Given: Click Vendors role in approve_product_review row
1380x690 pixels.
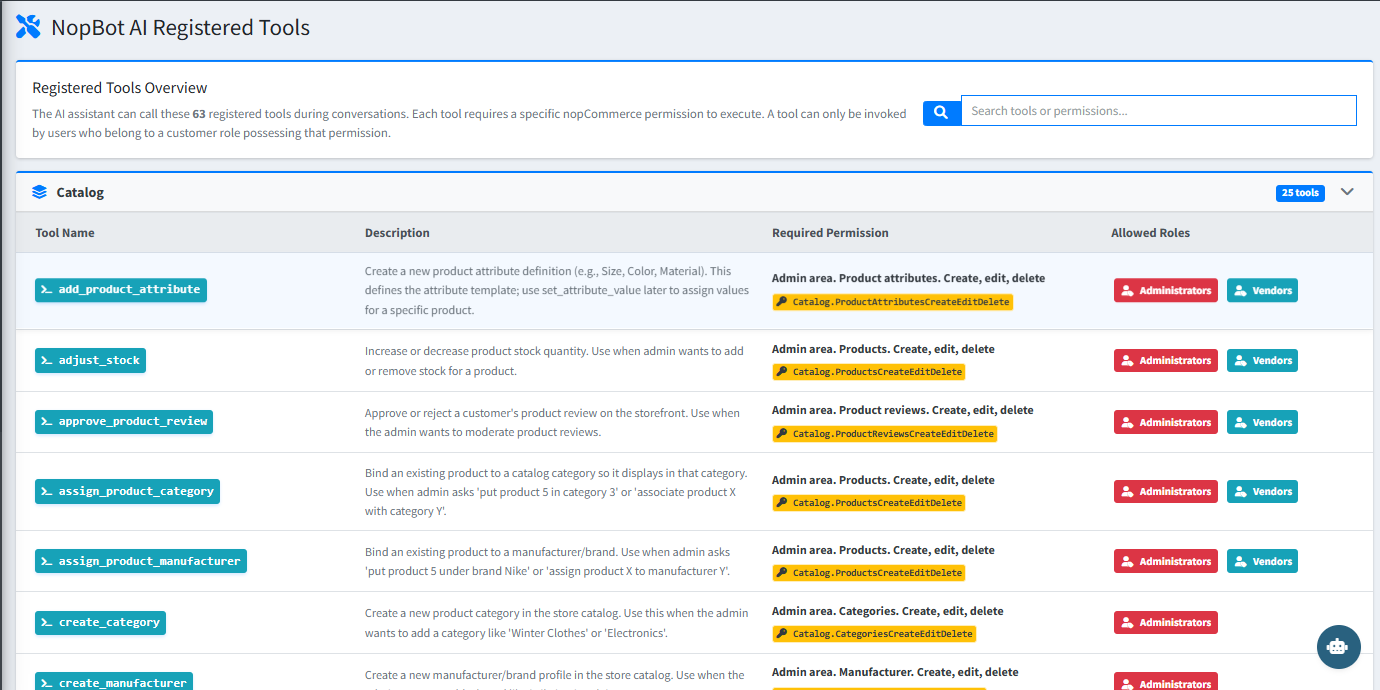Looking at the screenshot, I should pyautogui.click(x=1262, y=422).
